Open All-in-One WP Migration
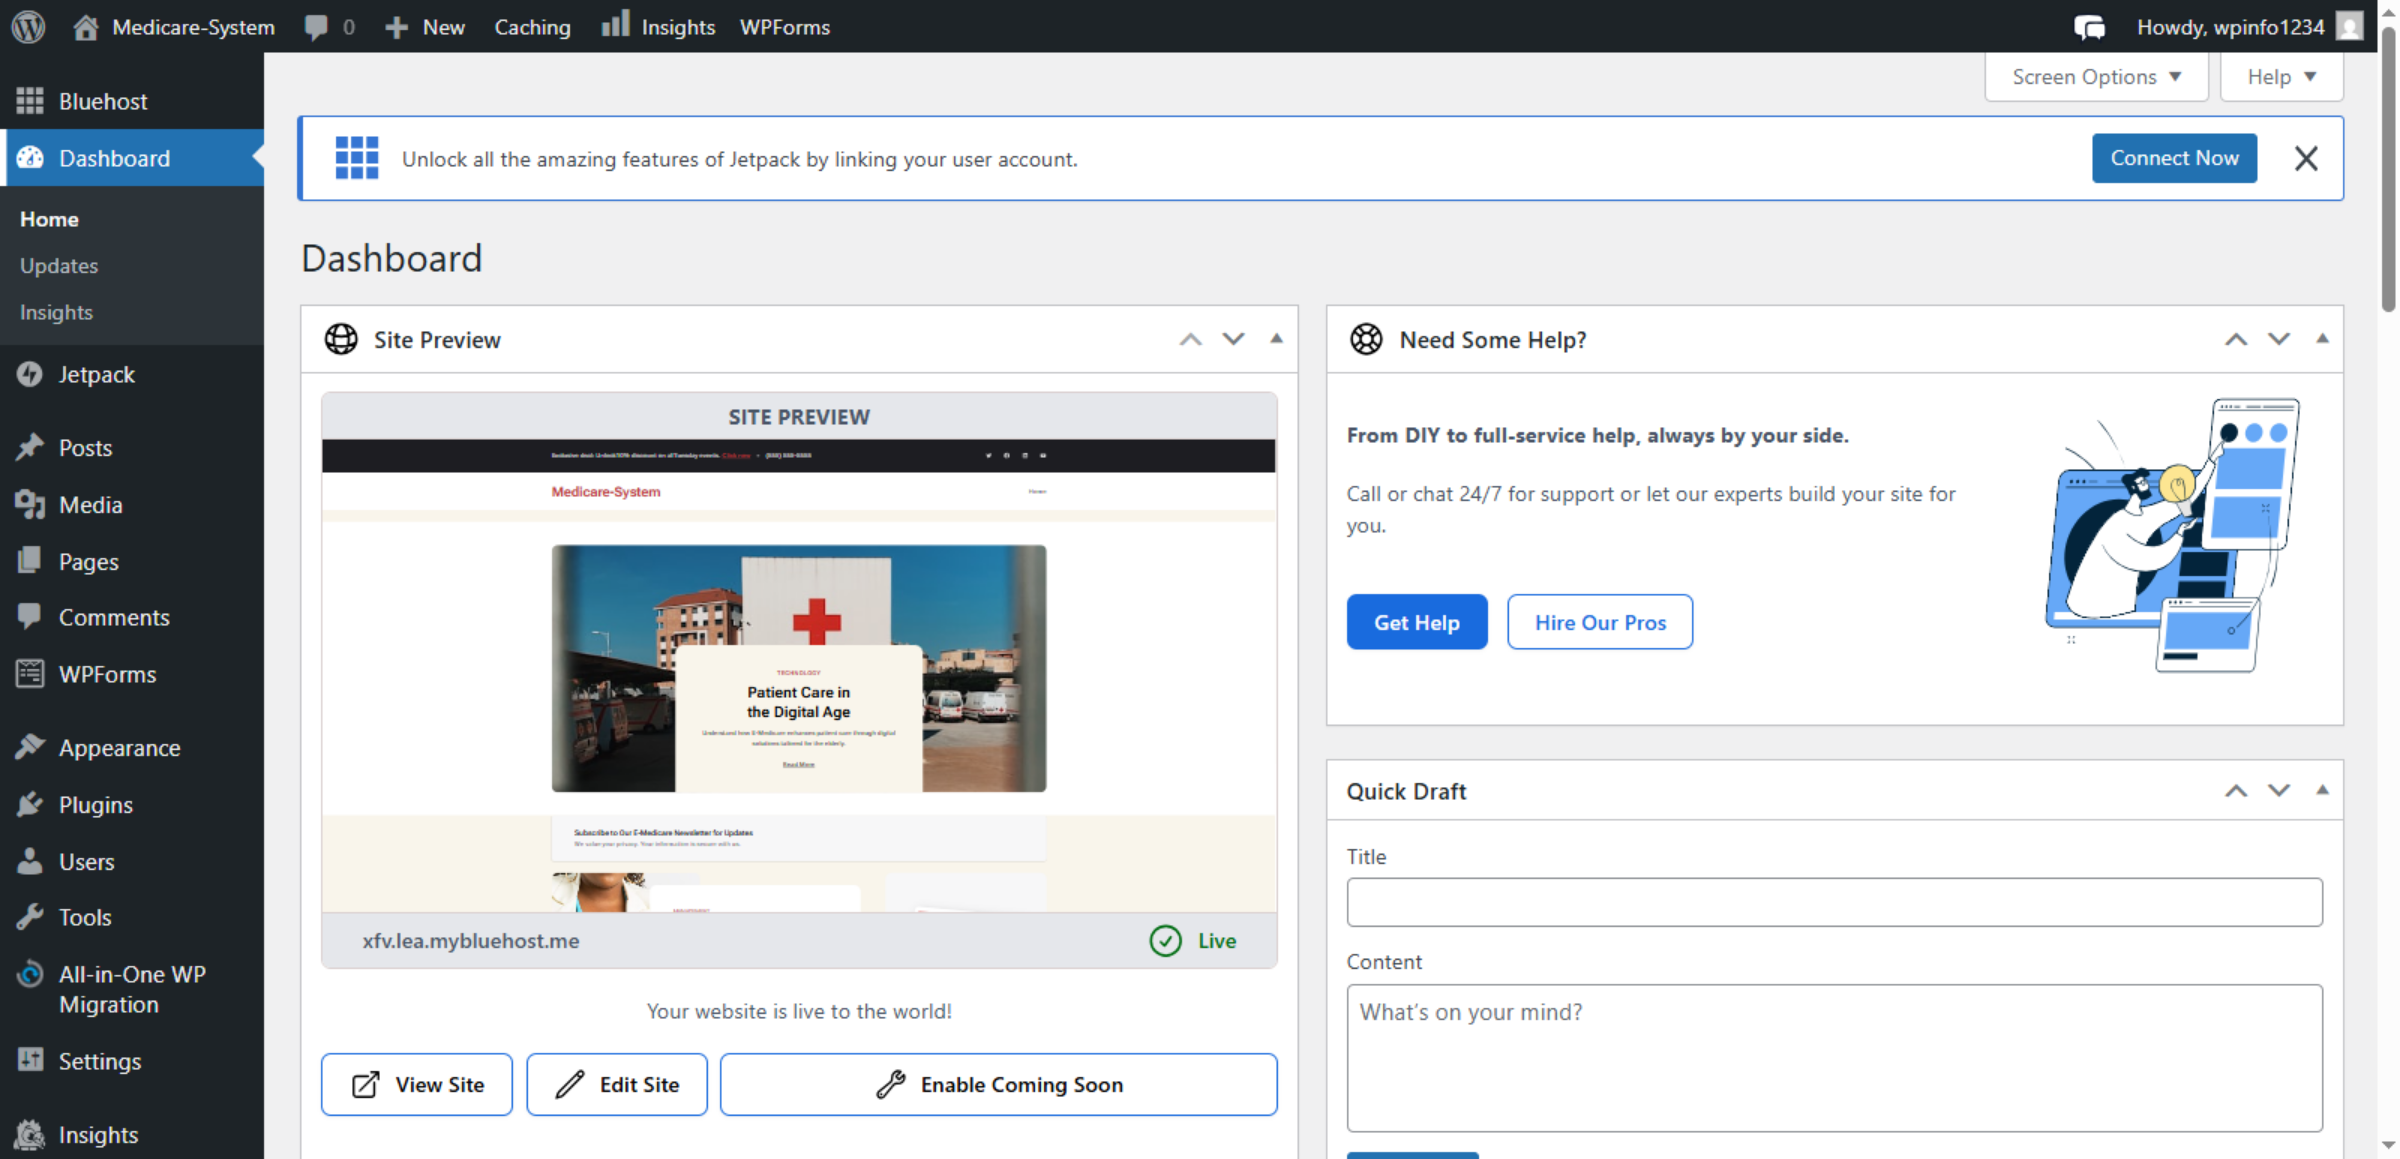 tap(132, 988)
